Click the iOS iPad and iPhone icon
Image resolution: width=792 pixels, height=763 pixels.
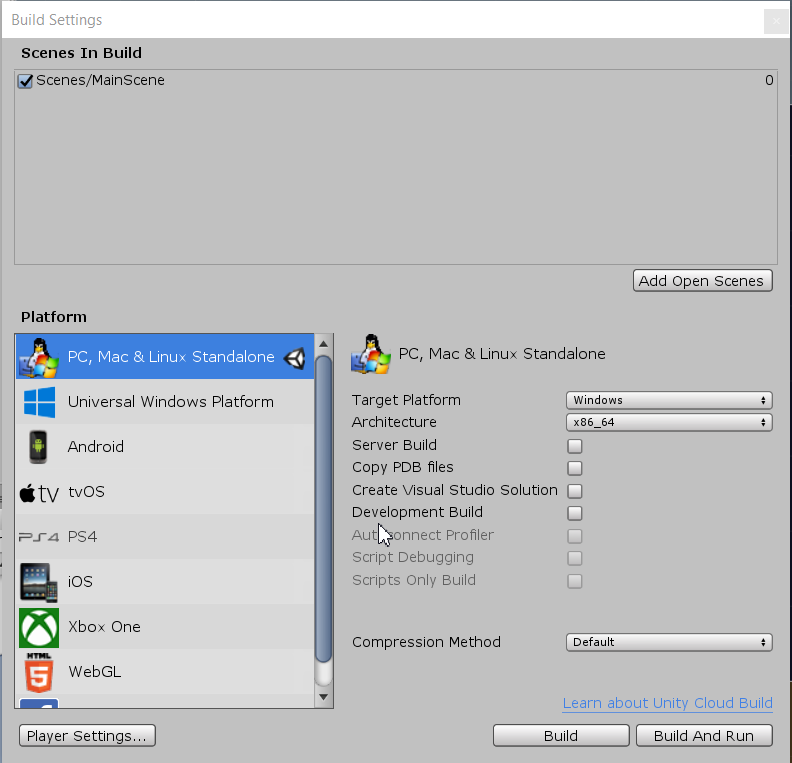(39, 582)
